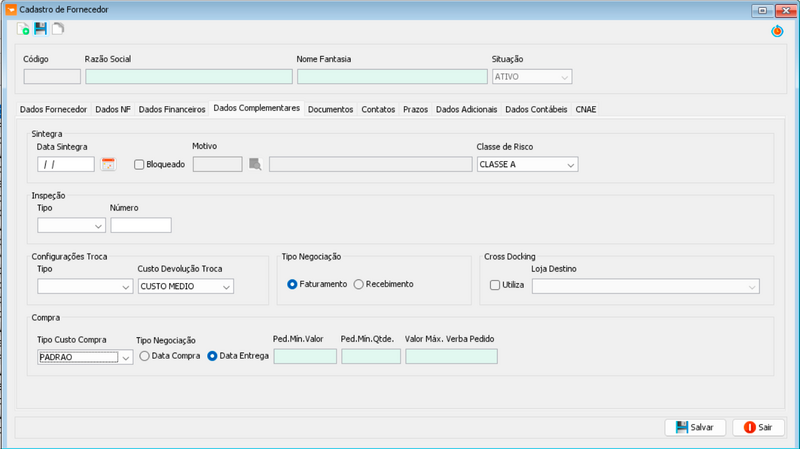Click the Ped.Mín.Qtde. field
The height and width of the screenshot is (449, 800).
point(371,356)
